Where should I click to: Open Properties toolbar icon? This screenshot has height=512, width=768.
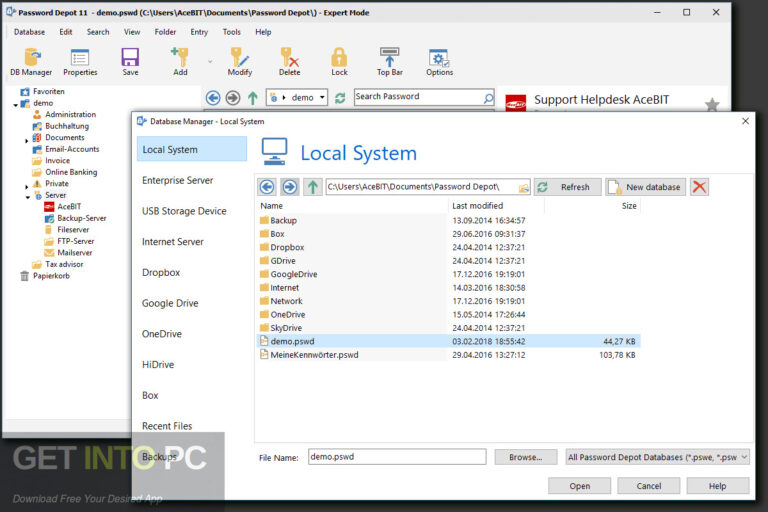coord(80,62)
